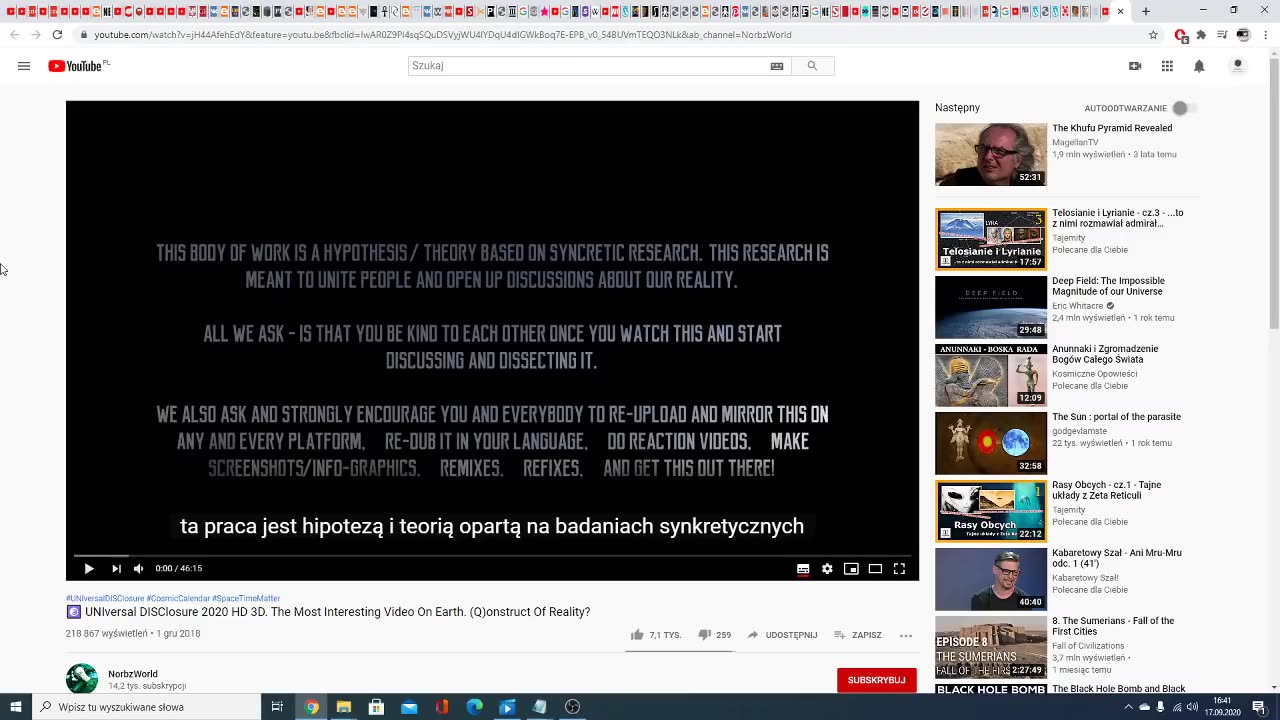The width and height of the screenshot is (1280, 720).
Task: Mute the video volume
Action: point(139,568)
